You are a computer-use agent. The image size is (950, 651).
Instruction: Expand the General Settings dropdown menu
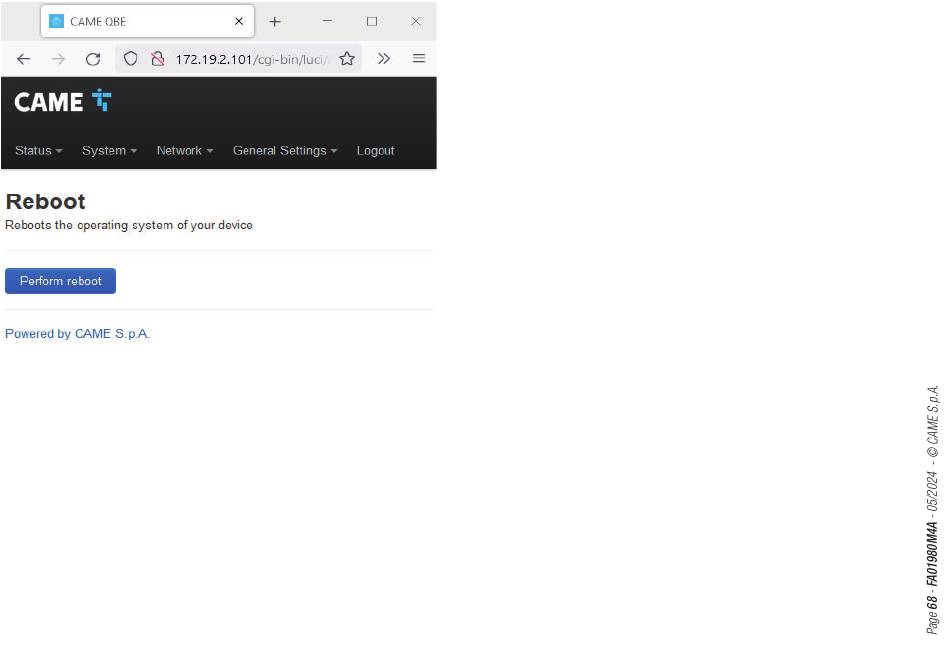(x=285, y=150)
